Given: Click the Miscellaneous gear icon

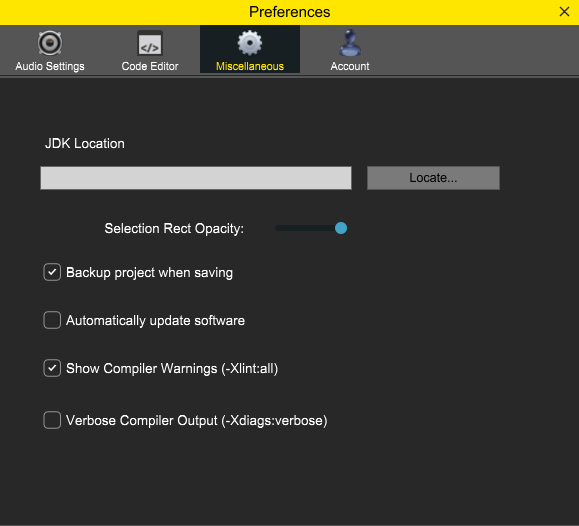Looking at the screenshot, I should [250, 43].
